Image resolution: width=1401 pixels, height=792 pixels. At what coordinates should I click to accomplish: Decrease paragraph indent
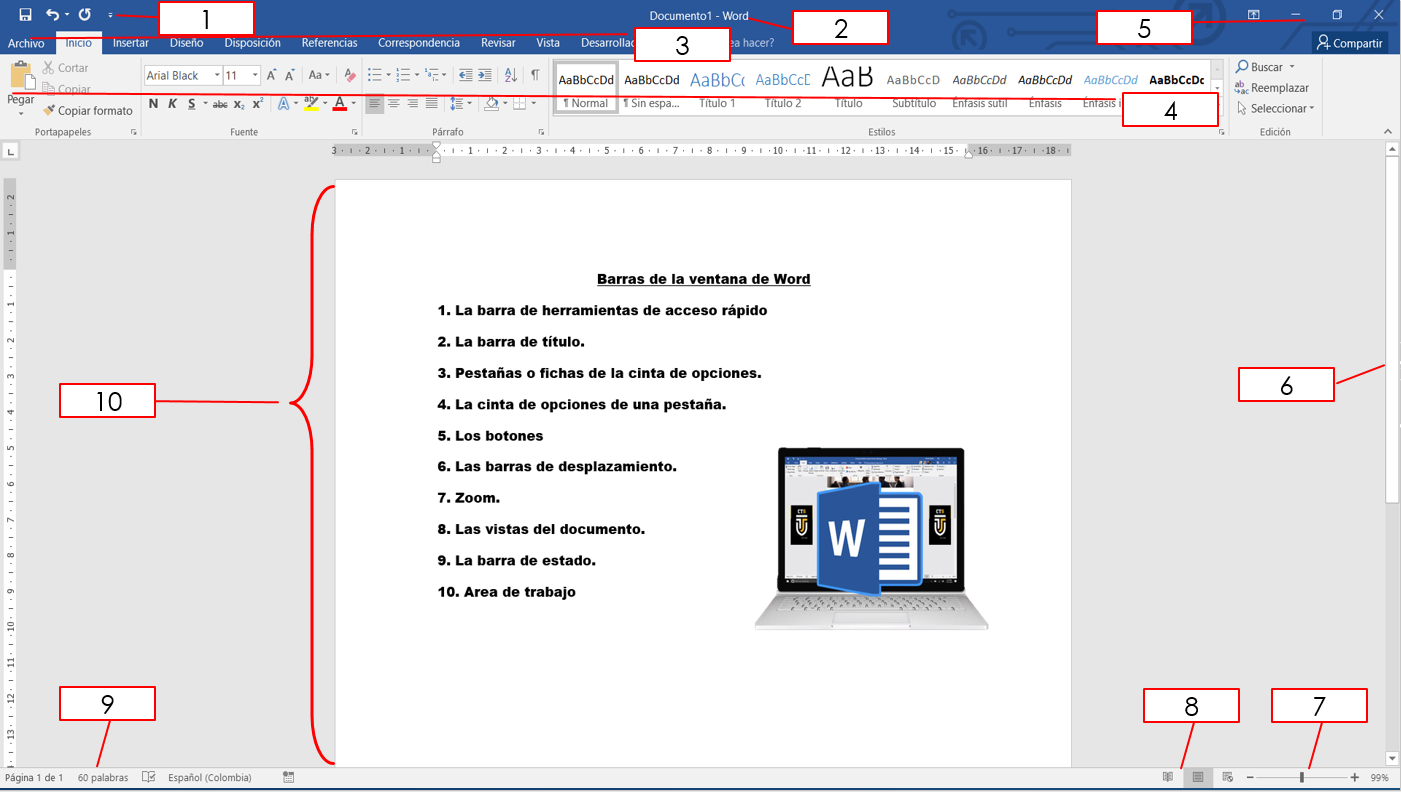[x=465, y=75]
